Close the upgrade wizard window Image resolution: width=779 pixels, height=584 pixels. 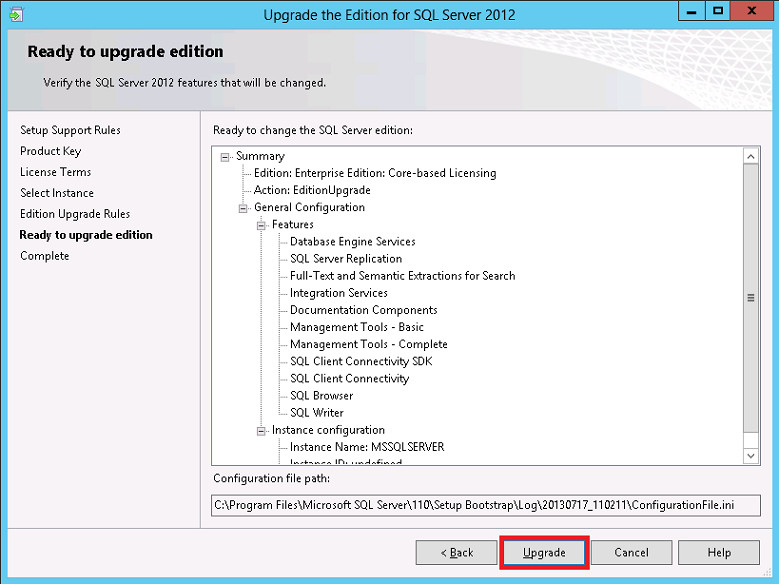point(752,11)
